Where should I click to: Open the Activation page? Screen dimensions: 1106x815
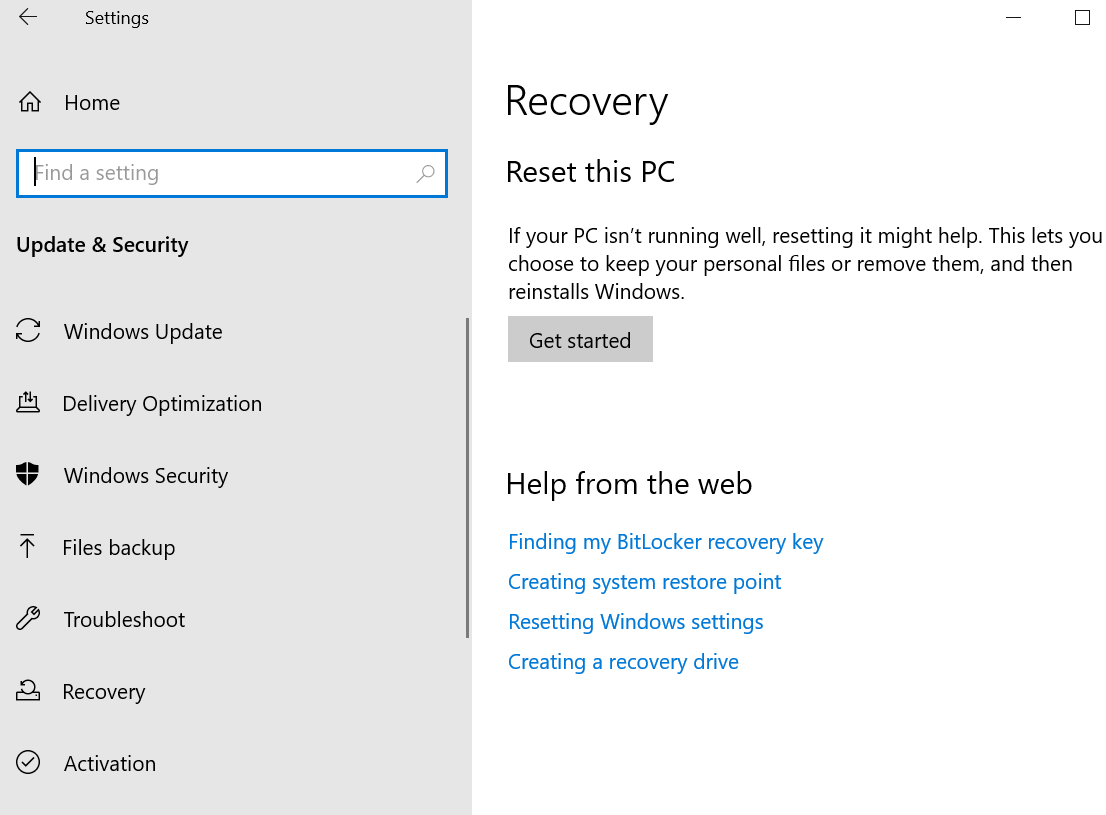point(110,763)
